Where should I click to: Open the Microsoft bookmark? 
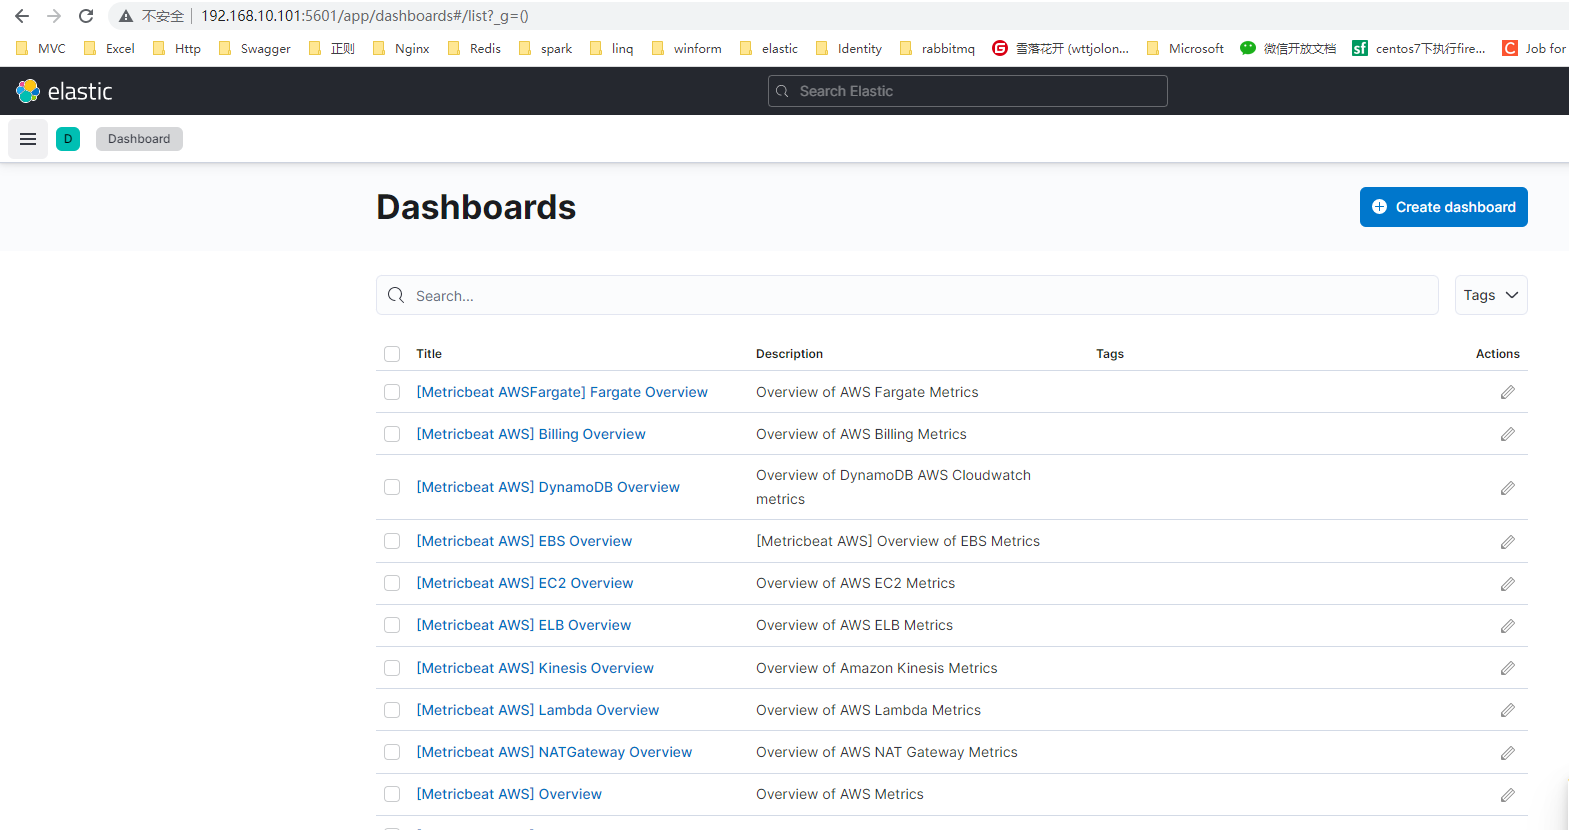[1185, 48]
